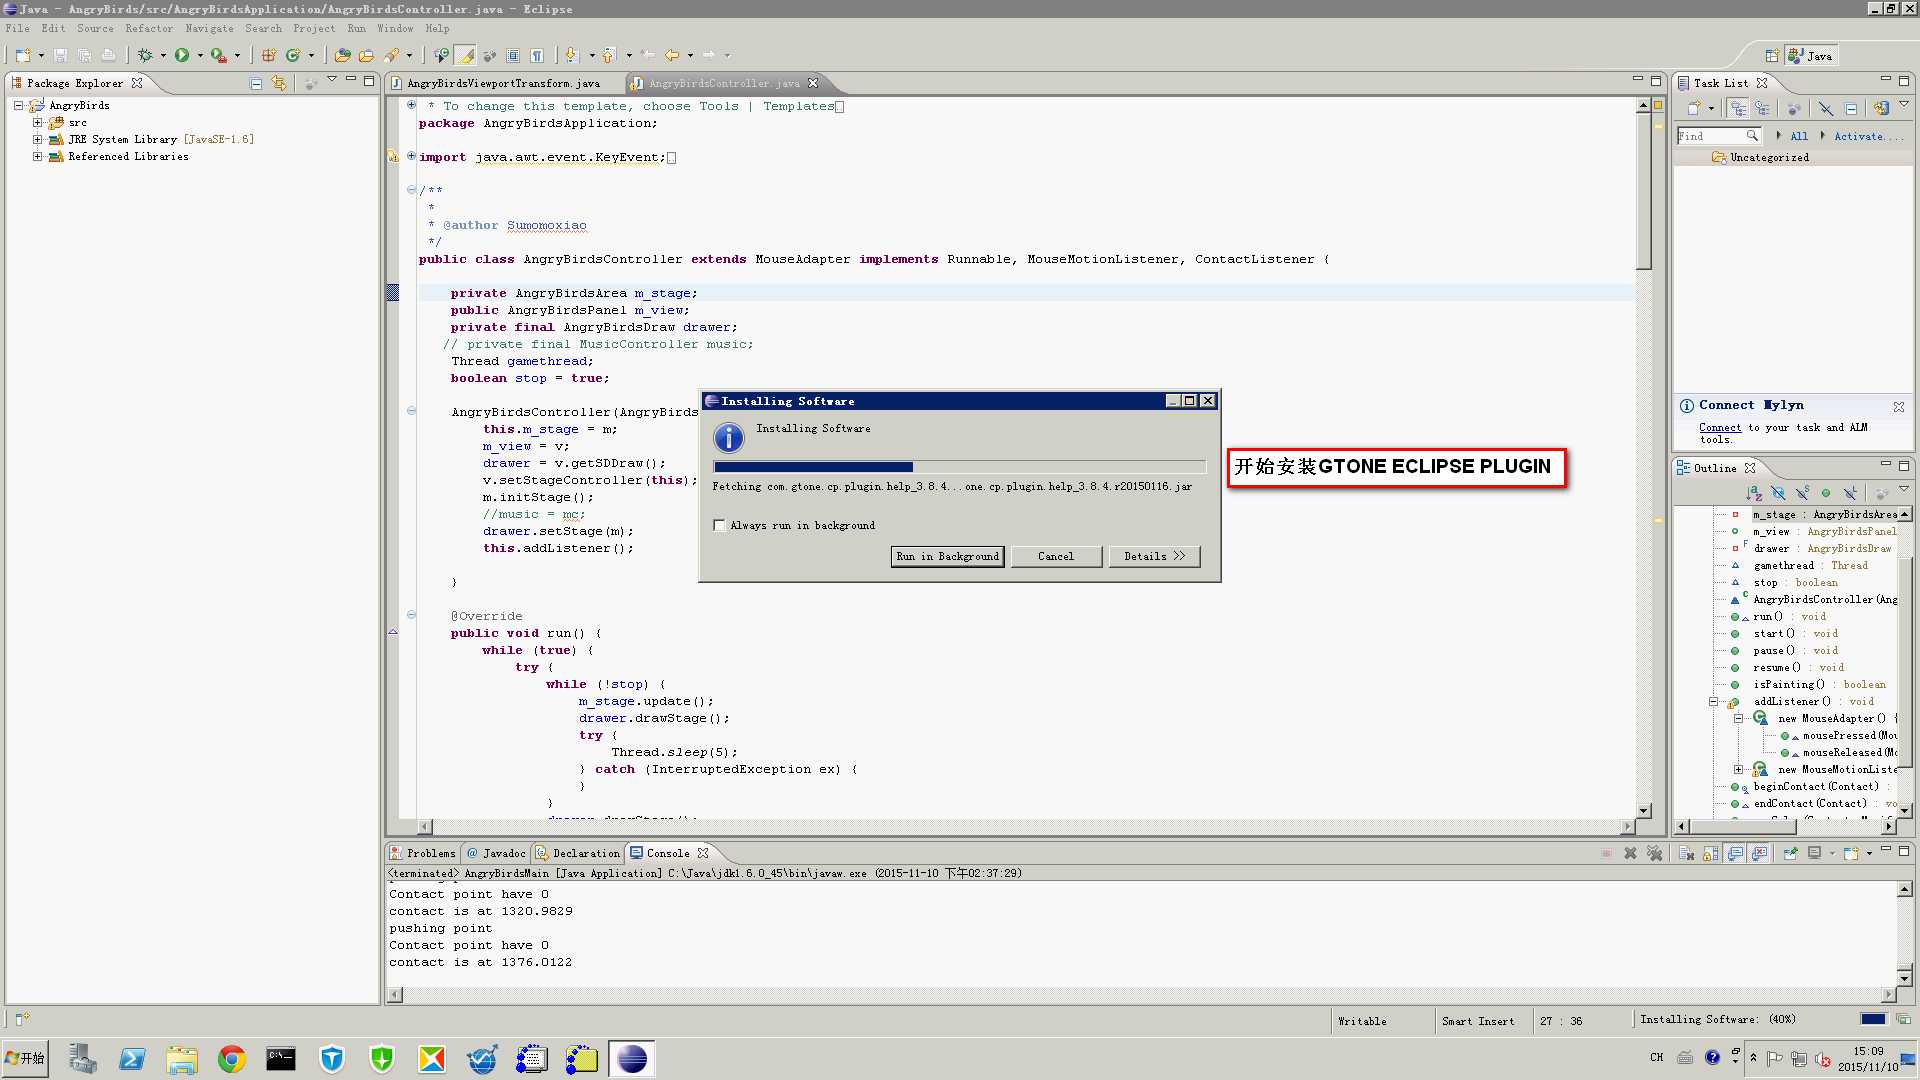1920x1080 pixels.
Task: Toggle Hide Non-Public Members in Outline
Action: (x=1826, y=493)
